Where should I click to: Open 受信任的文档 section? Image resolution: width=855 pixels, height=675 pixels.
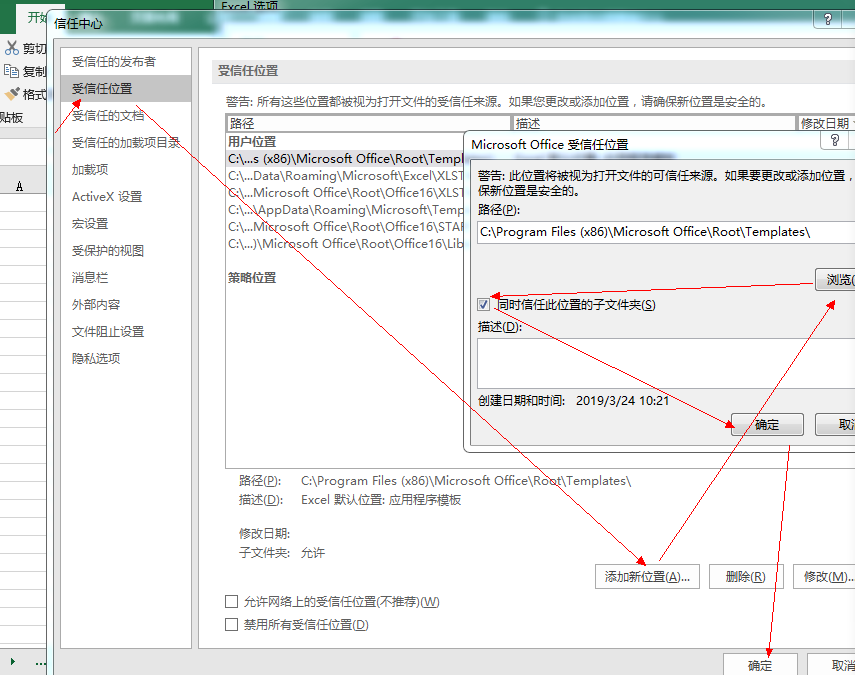(126, 116)
